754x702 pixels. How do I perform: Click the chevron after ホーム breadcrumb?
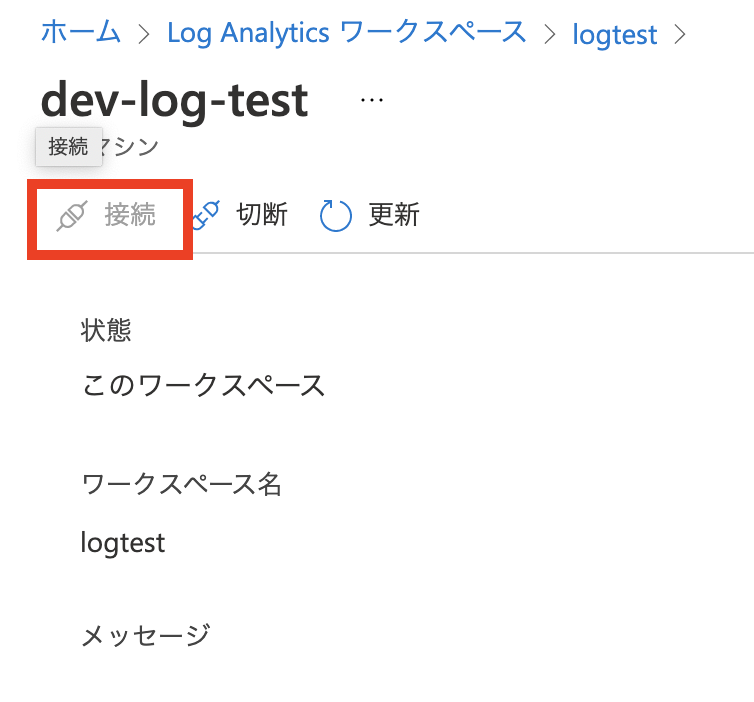coord(144,34)
